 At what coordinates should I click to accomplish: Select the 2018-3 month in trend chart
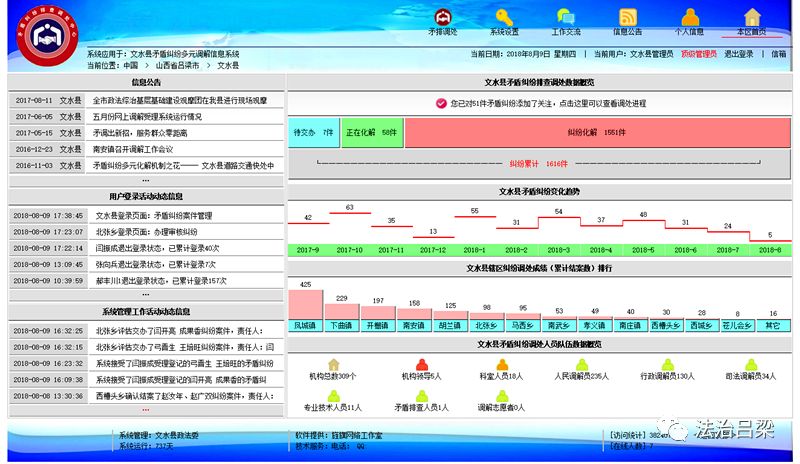pyautogui.click(x=558, y=249)
